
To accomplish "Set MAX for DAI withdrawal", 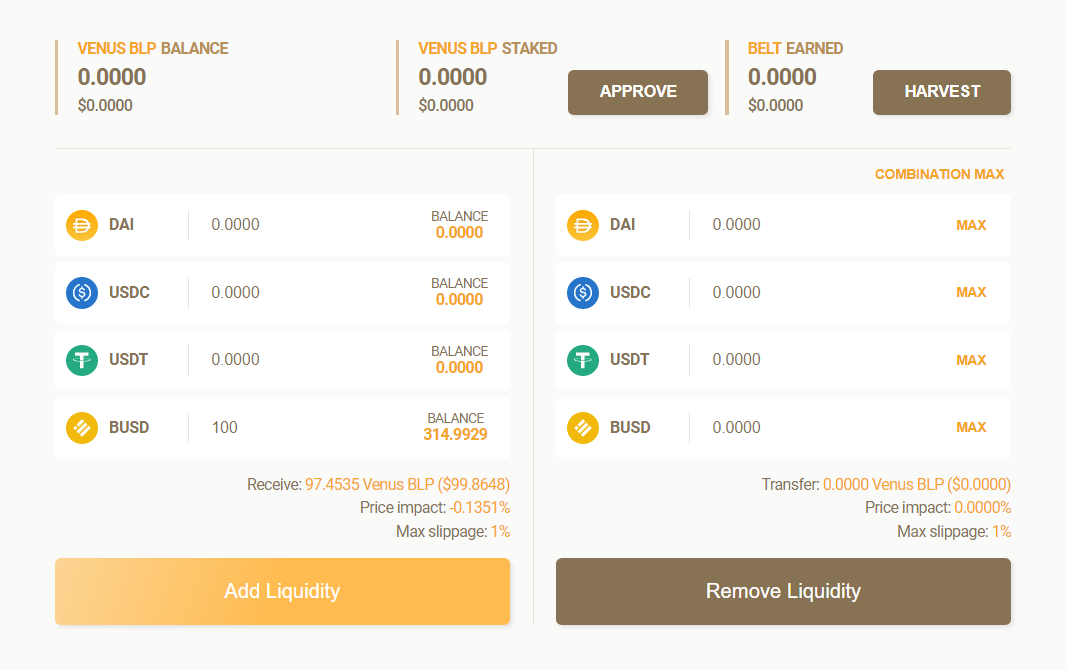I will click(971, 225).
